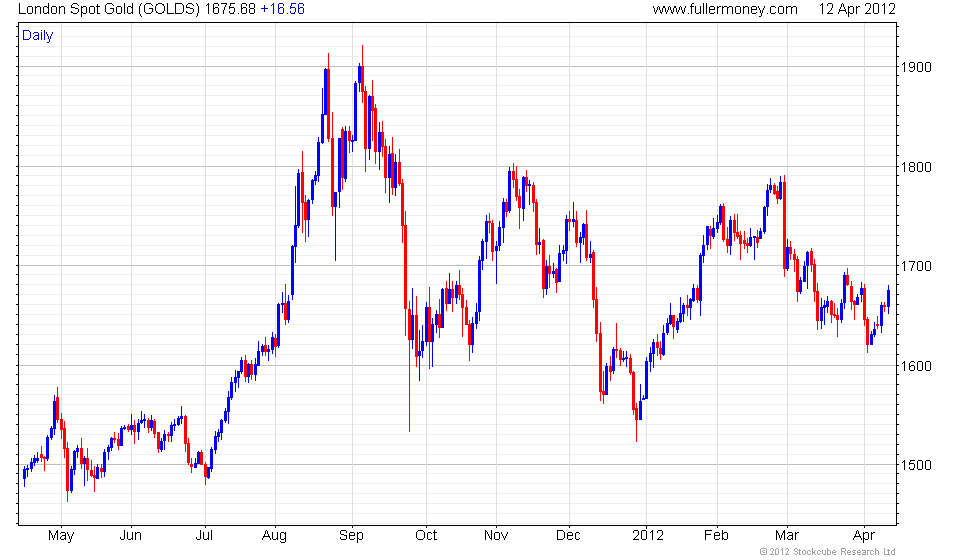Image resolution: width=980 pixels, height=560 pixels.
Task: Open the www.fullermoney.com link
Action: (725, 9)
